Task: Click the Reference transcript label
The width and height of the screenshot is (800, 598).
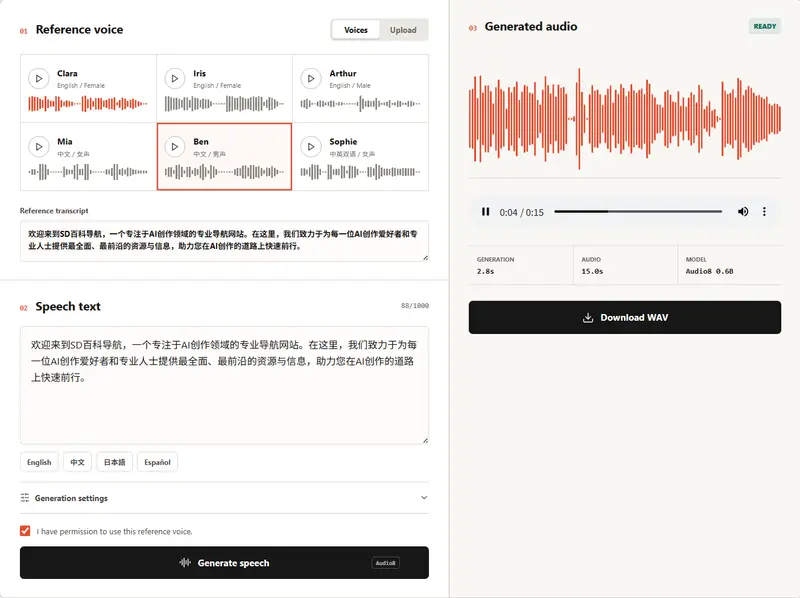Action: (54, 211)
